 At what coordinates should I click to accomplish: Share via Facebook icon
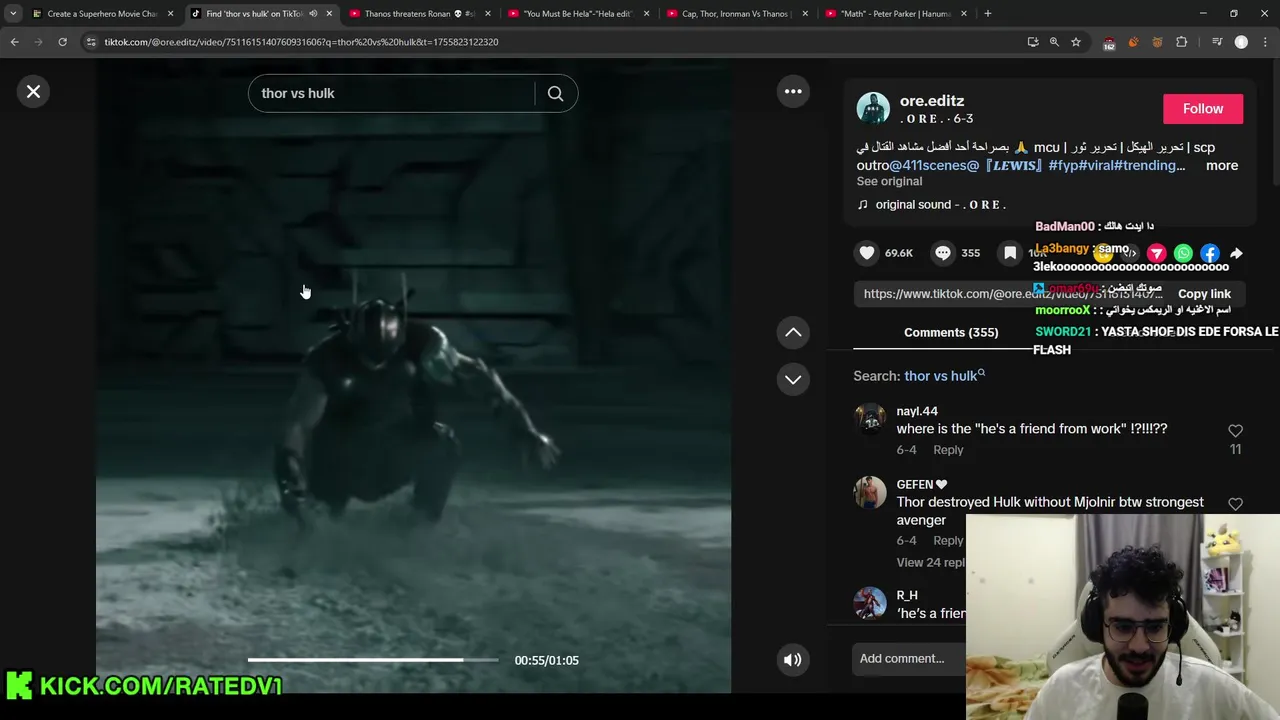(x=1210, y=254)
